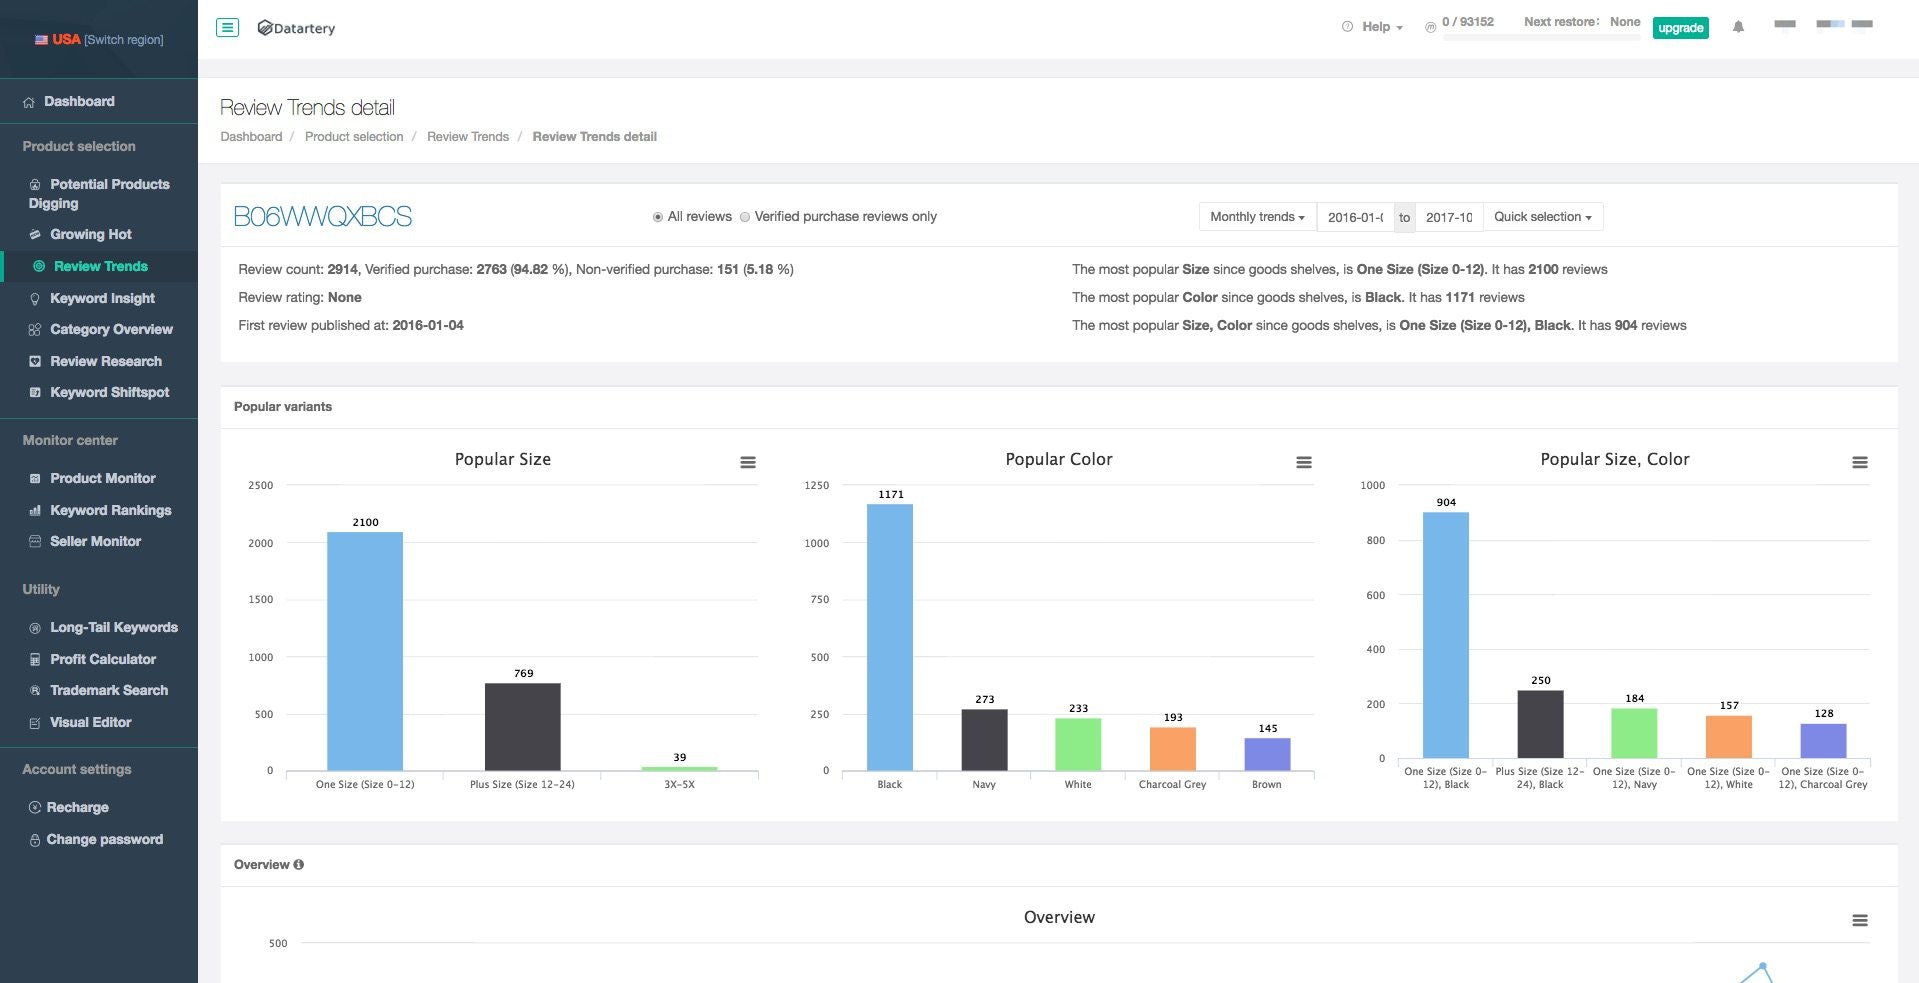Open Popular Color chart menu icon

[x=1304, y=462]
